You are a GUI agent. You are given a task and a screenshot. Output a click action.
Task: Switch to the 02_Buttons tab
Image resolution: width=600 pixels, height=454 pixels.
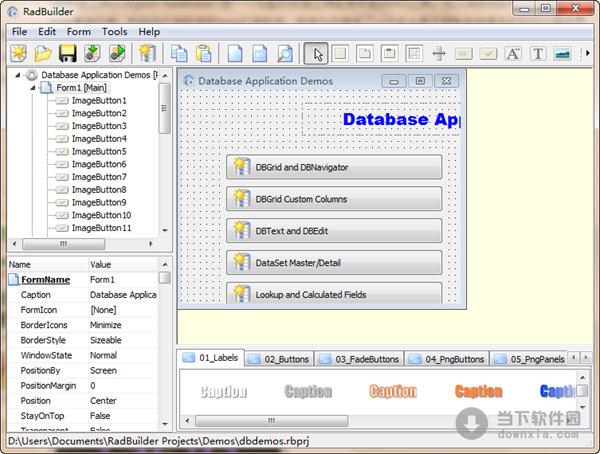click(280, 359)
